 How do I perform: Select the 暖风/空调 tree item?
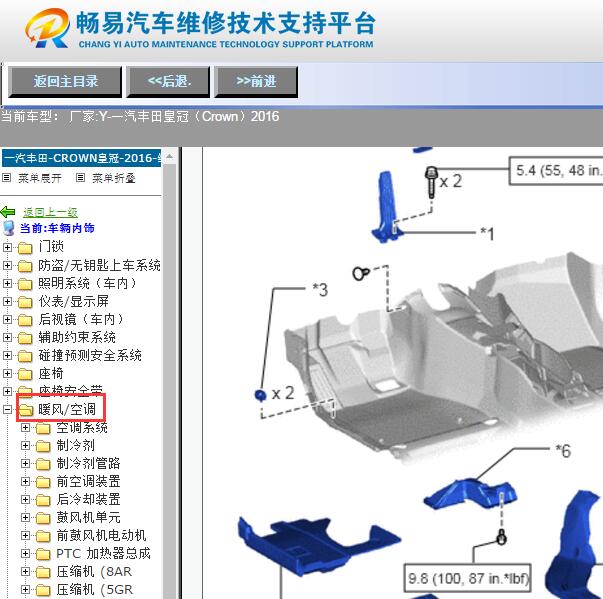[67, 409]
